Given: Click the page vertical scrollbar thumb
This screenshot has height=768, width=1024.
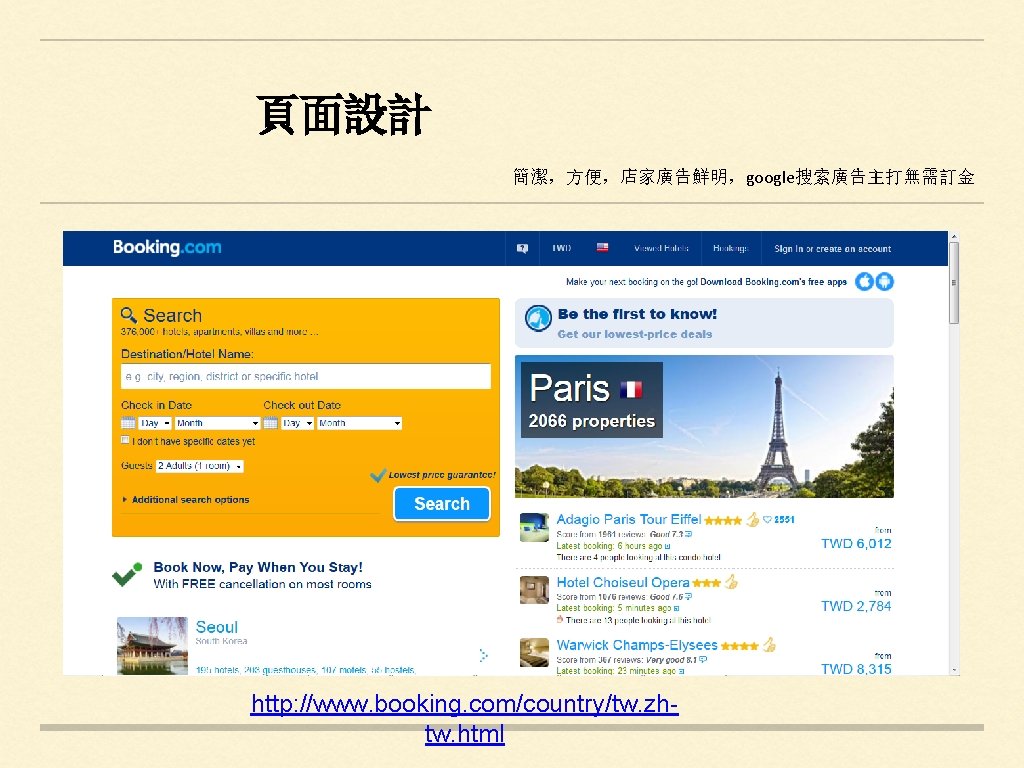Looking at the screenshot, I should point(954,283).
